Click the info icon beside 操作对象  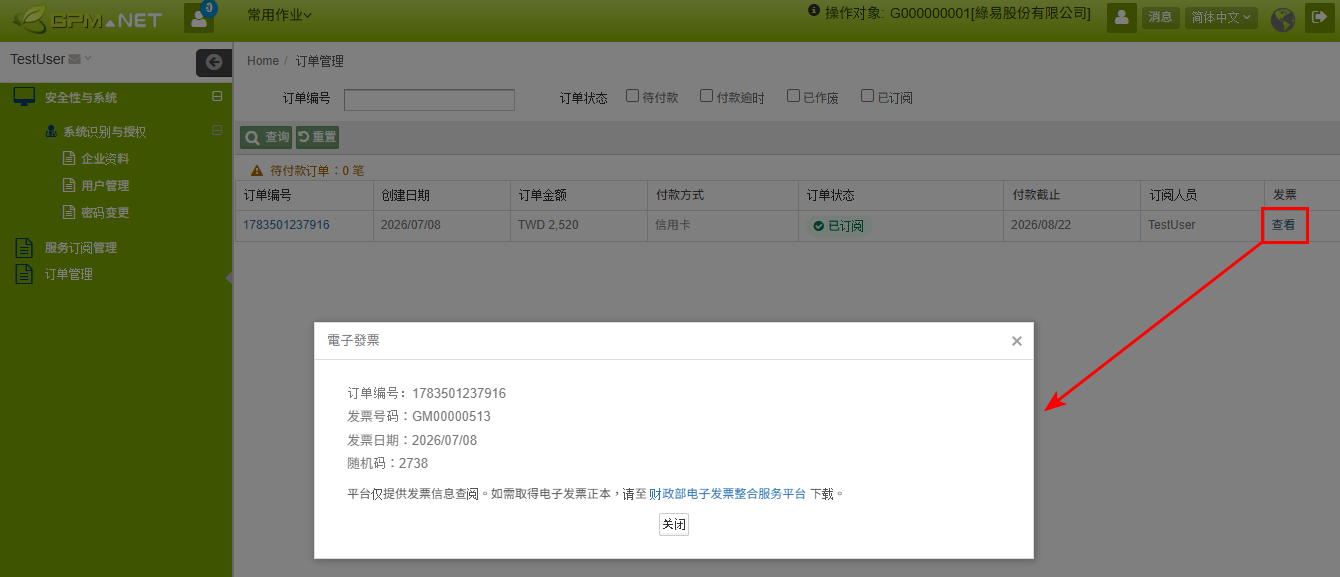tap(814, 11)
